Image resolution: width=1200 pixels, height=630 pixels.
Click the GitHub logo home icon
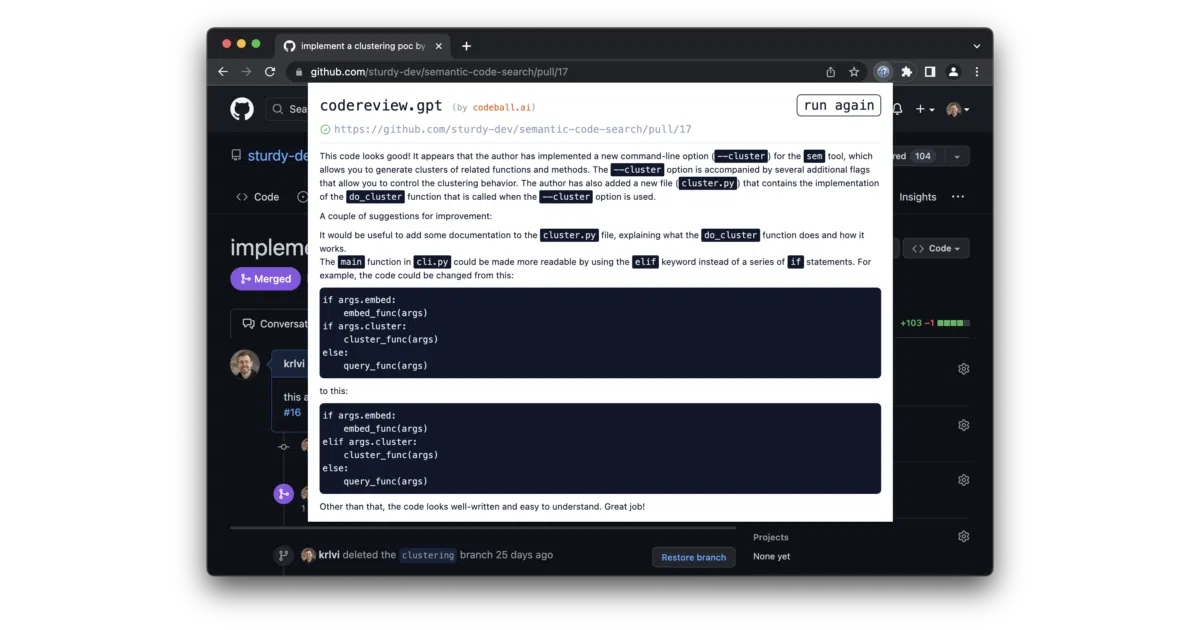242,109
